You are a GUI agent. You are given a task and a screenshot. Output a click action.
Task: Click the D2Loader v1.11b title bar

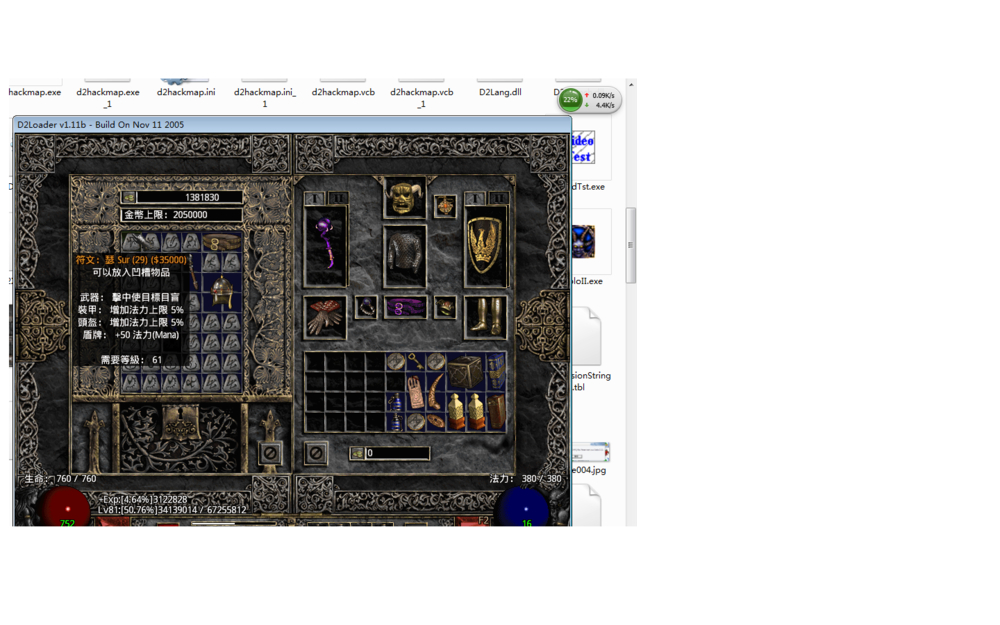coord(292,124)
